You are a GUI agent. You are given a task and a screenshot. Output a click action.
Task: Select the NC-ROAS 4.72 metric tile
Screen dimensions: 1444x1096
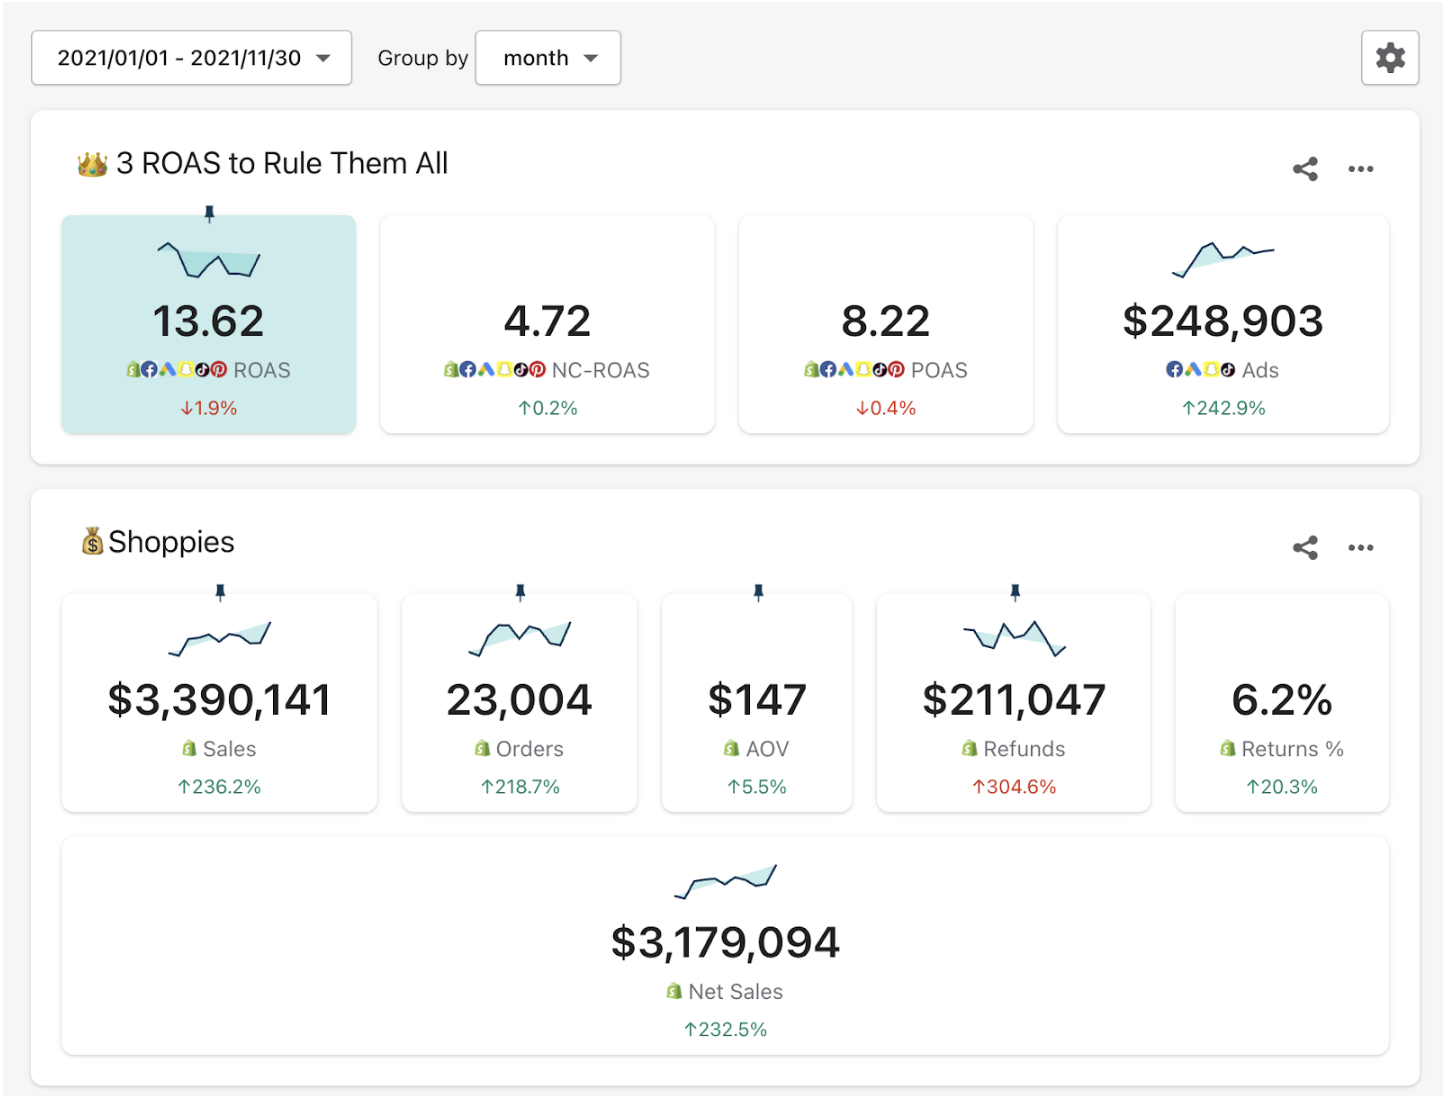tap(547, 324)
